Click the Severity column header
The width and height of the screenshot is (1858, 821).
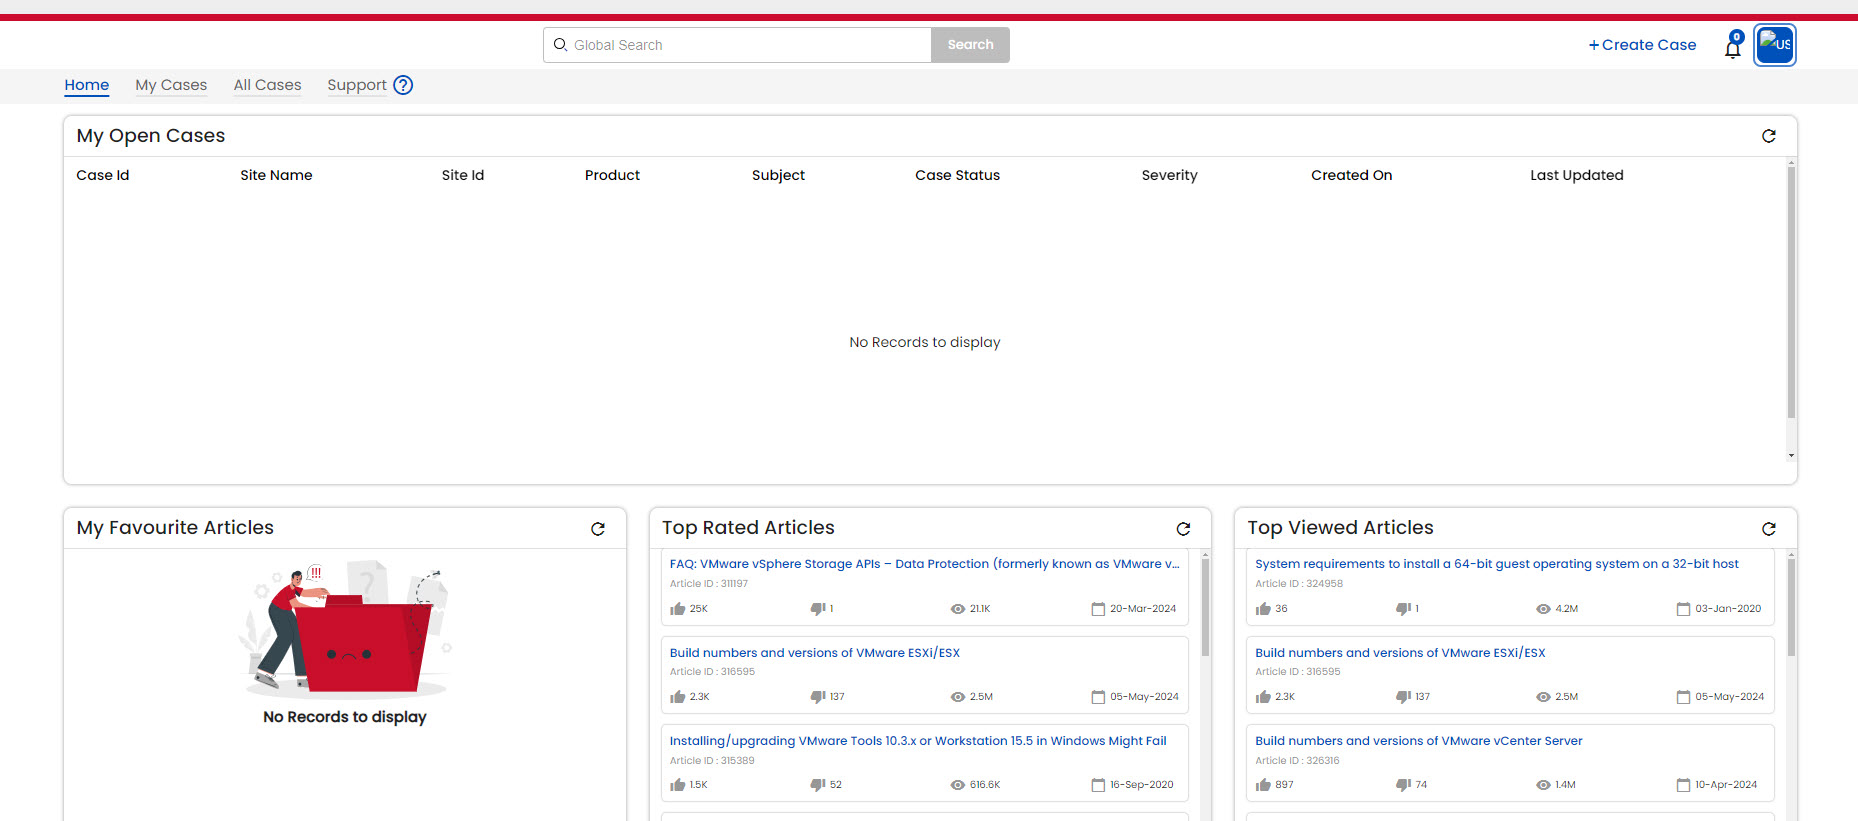[1169, 175]
